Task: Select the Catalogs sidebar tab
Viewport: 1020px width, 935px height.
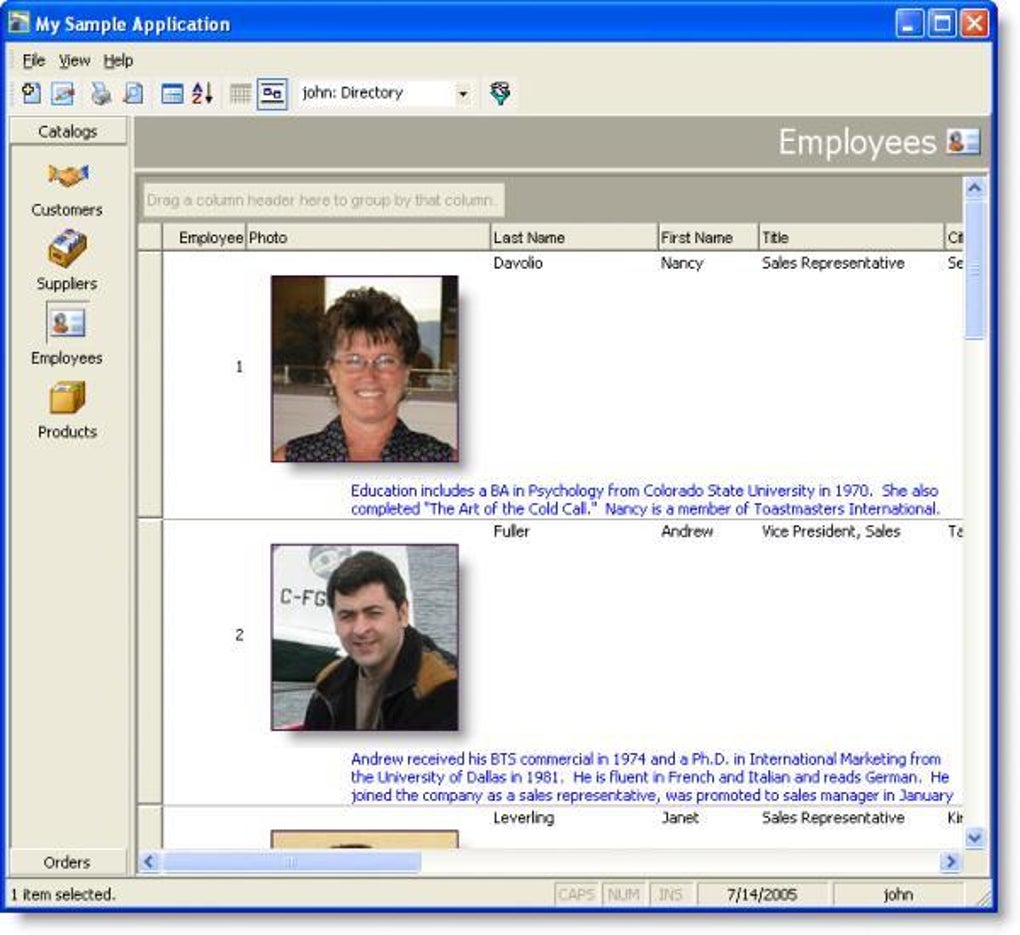Action: [x=68, y=131]
